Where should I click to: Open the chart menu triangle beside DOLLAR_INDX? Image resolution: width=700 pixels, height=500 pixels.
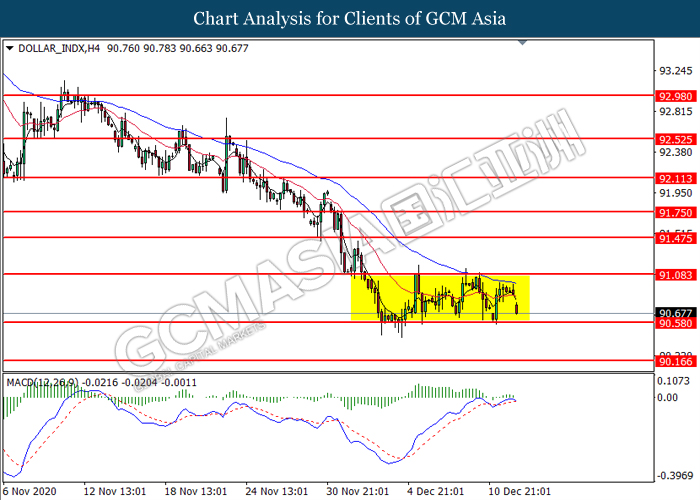pos(9,48)
